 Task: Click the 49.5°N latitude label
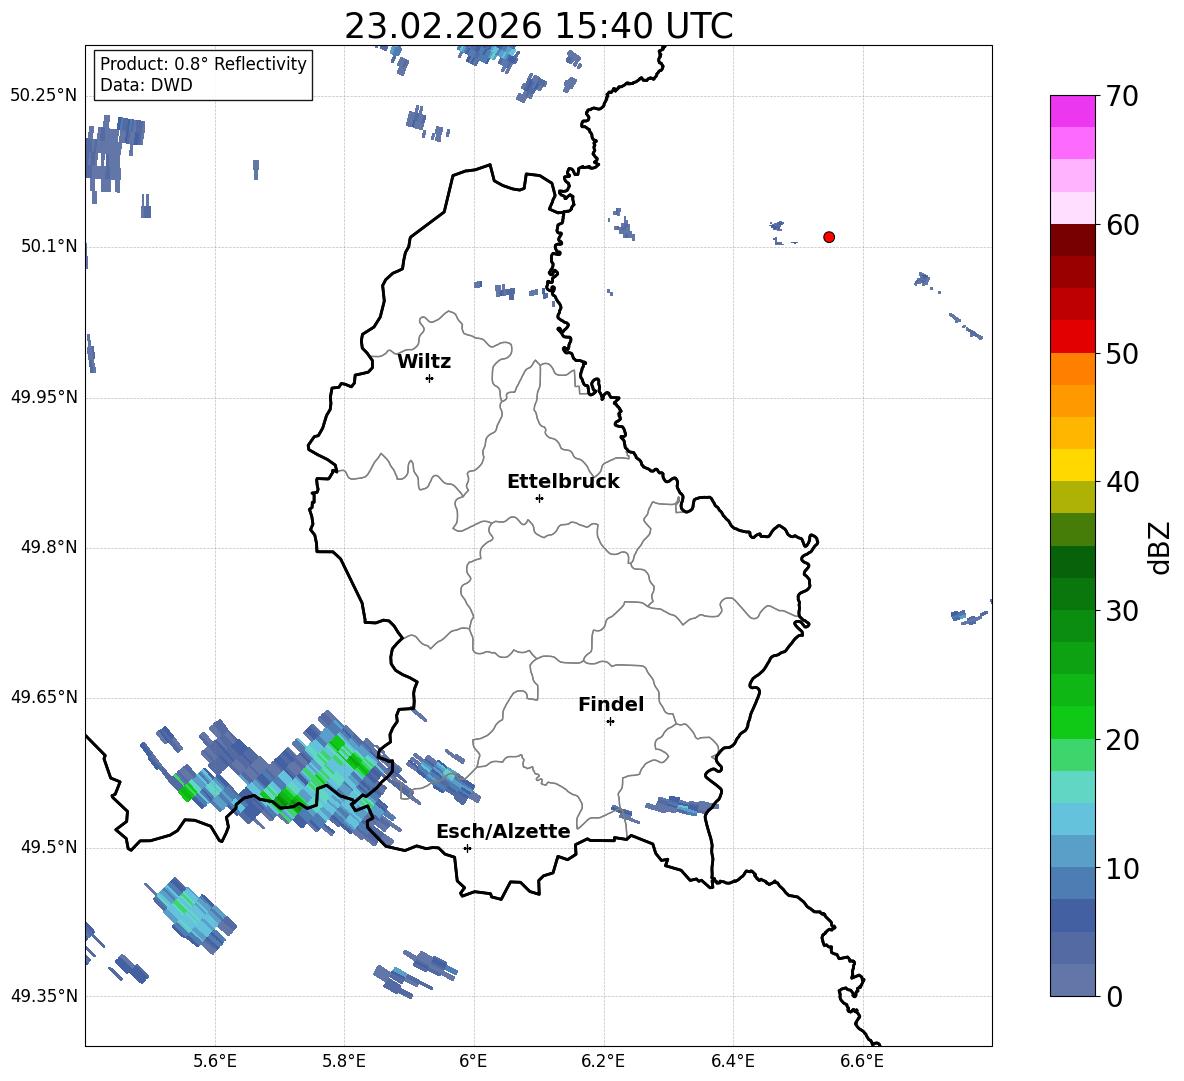(49, 847)
